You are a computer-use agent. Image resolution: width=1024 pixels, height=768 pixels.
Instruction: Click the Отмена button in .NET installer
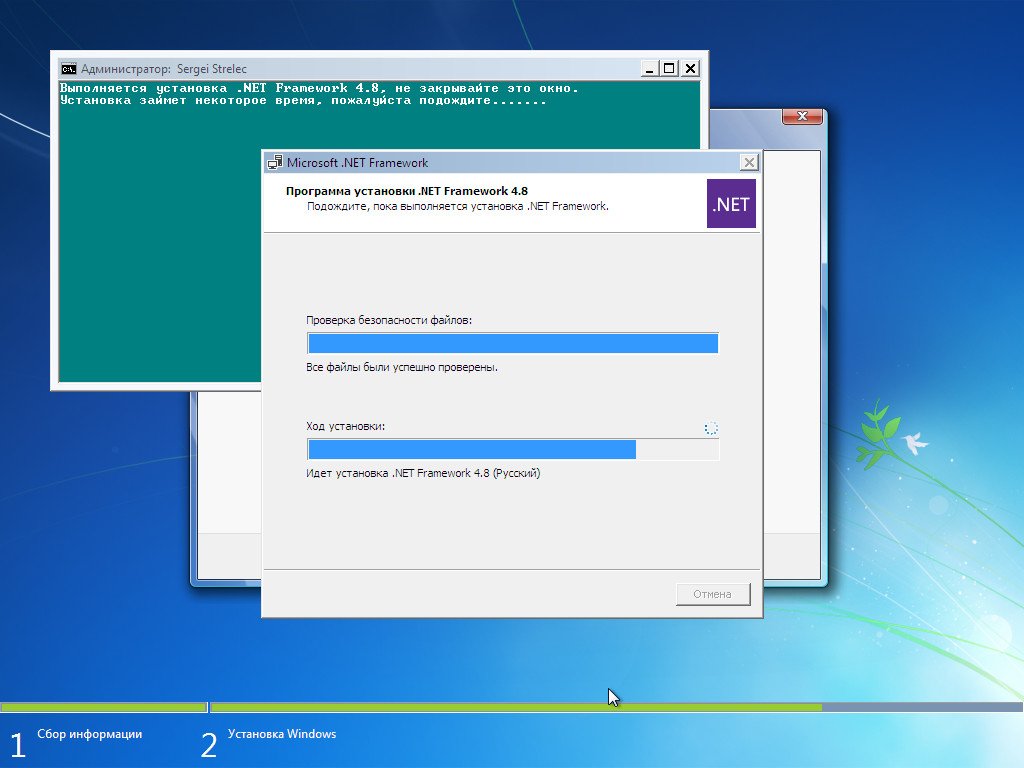click(712, 594)
